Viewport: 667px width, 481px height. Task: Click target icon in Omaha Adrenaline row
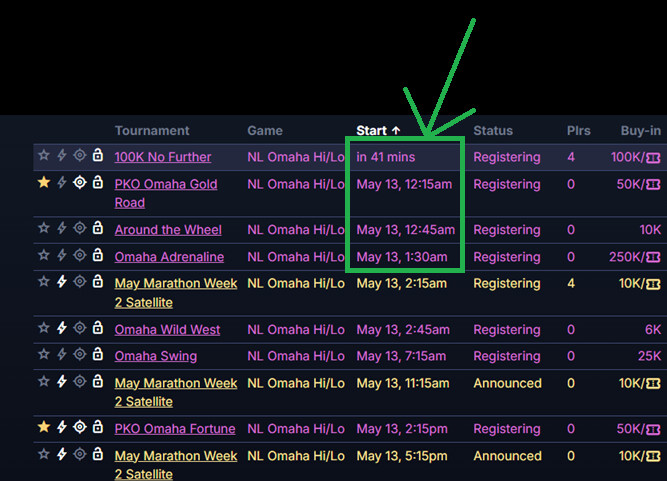(80, 255)
